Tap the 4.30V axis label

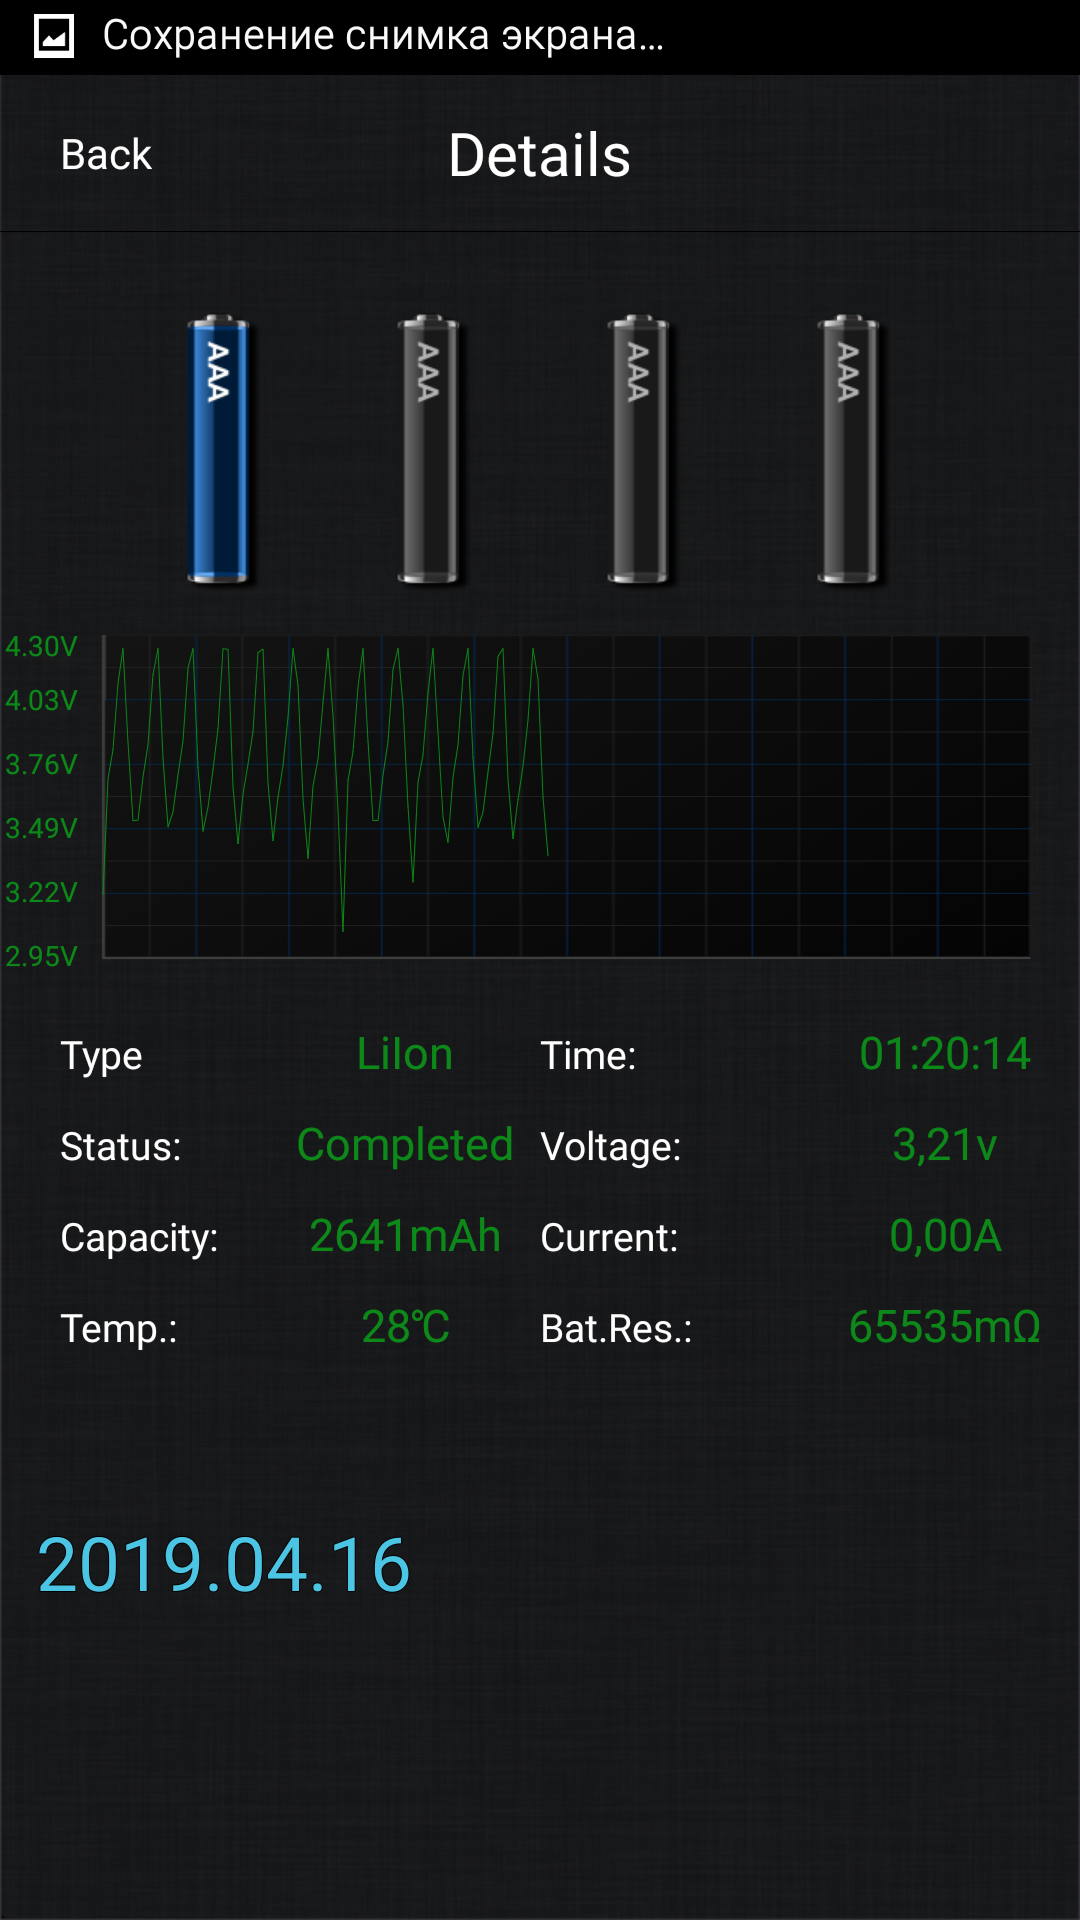click(x=41, y=646)
